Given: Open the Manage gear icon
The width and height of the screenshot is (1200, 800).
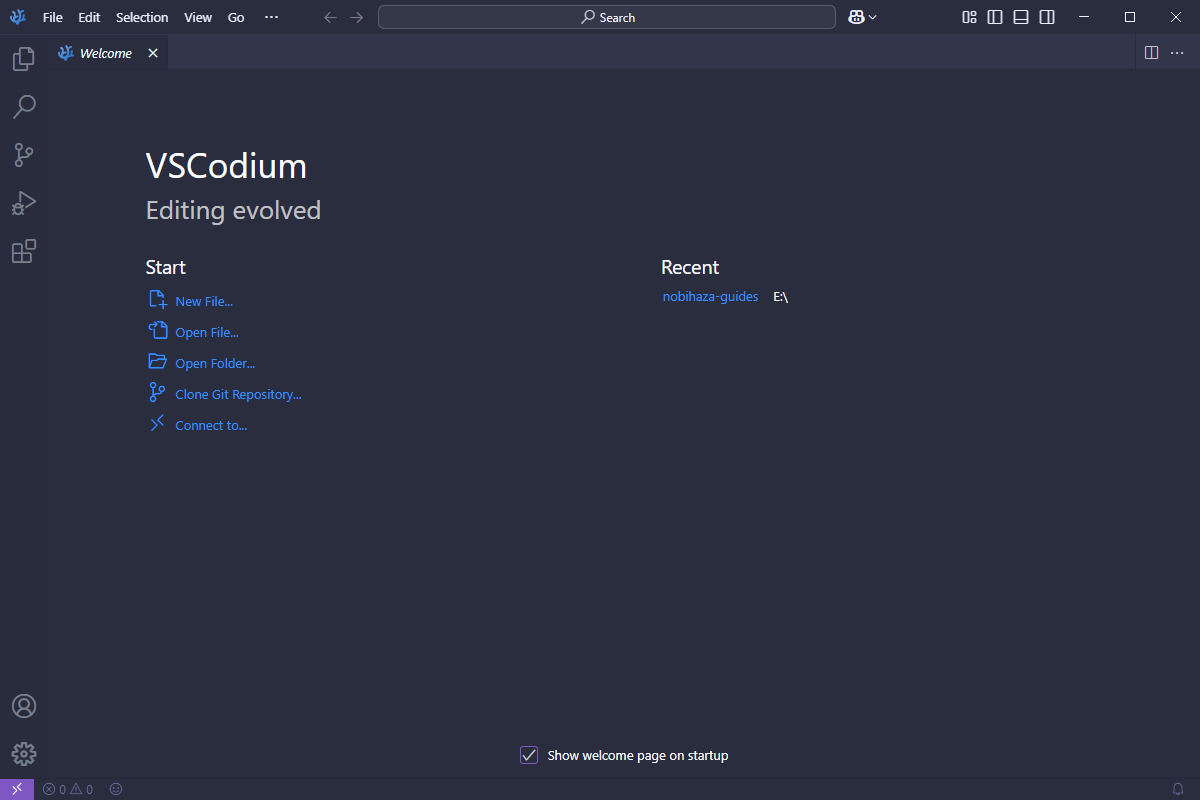Looking at the screenshot, I should pos(24,754).
